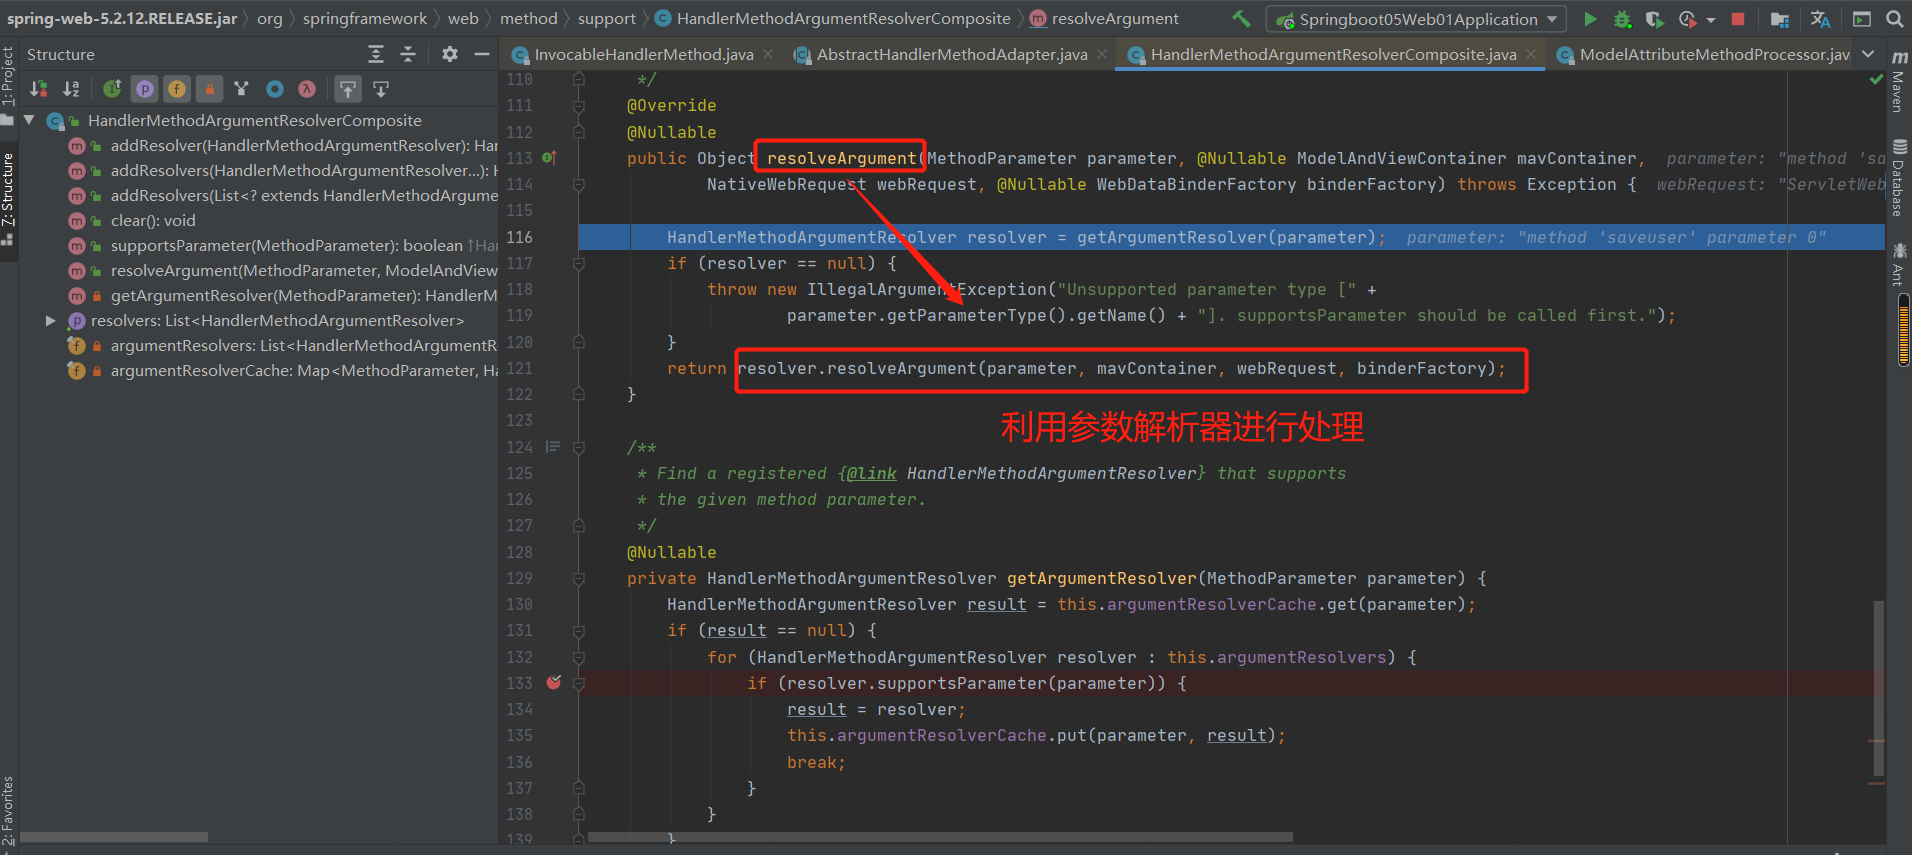
Task: Click the Translate toolbar icon
Action: pyautogui.click(x=1820, y=18)
